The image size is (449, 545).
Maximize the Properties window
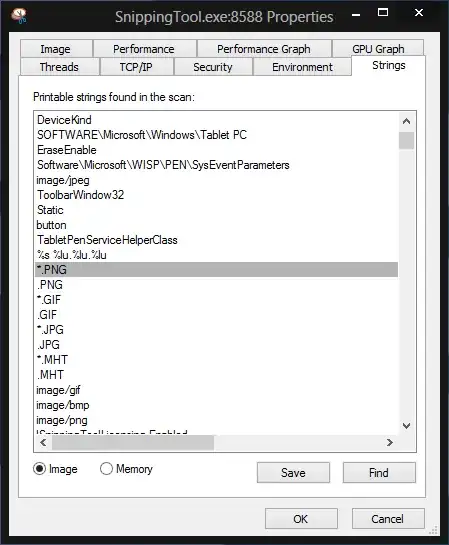tap(383, 13)
